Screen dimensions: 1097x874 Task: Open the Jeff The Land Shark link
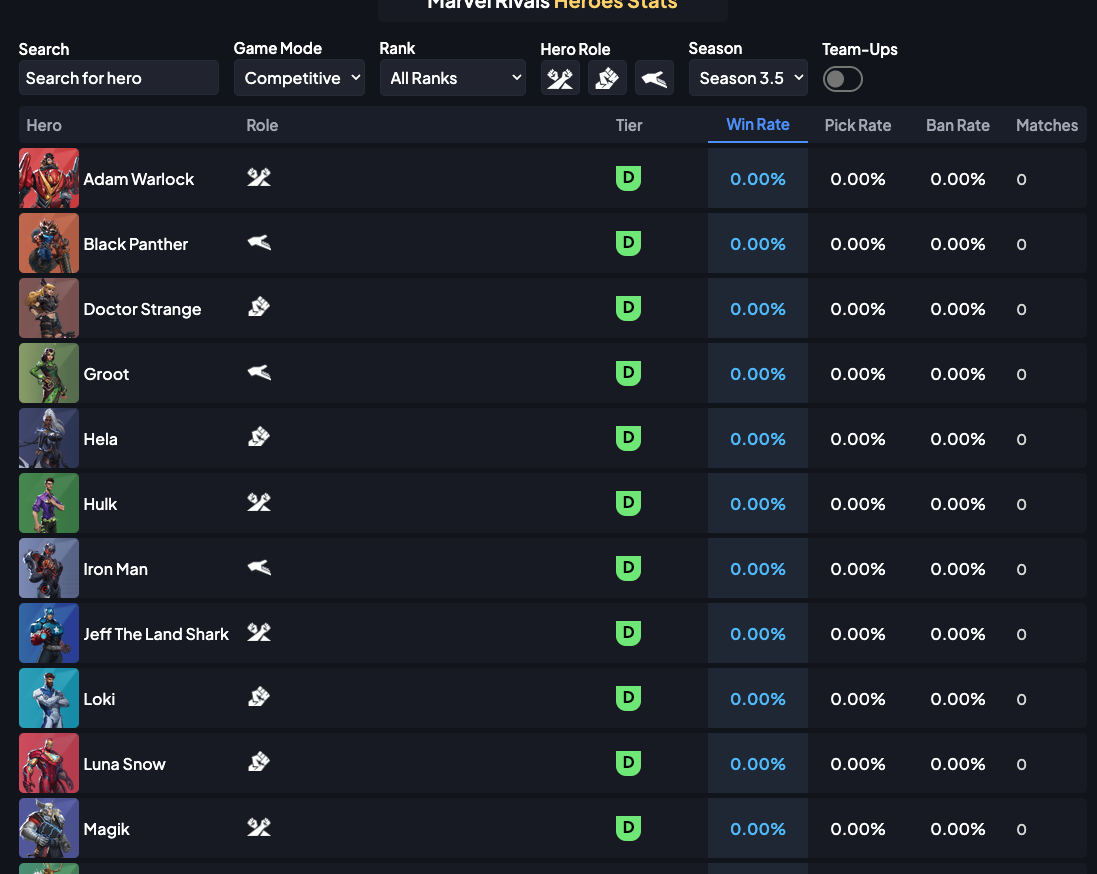(156, 634)
